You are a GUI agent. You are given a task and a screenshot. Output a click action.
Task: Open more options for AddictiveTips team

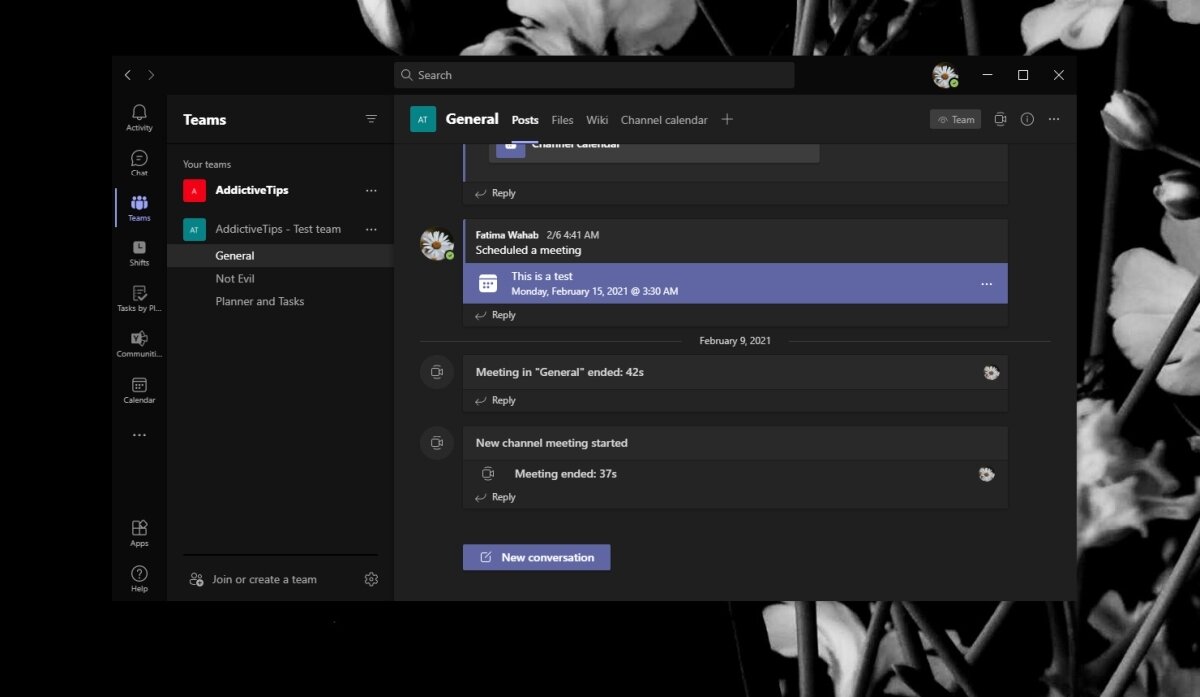click(371, 190)
